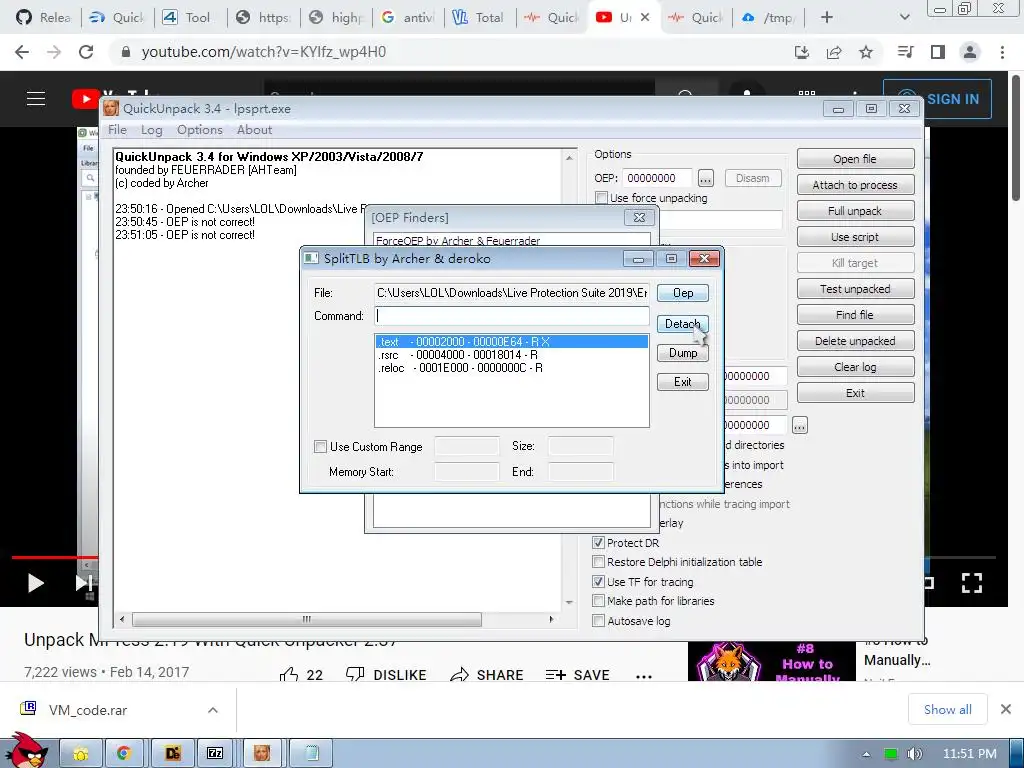Click the share page icon in address bar

(x=834, y=52)
